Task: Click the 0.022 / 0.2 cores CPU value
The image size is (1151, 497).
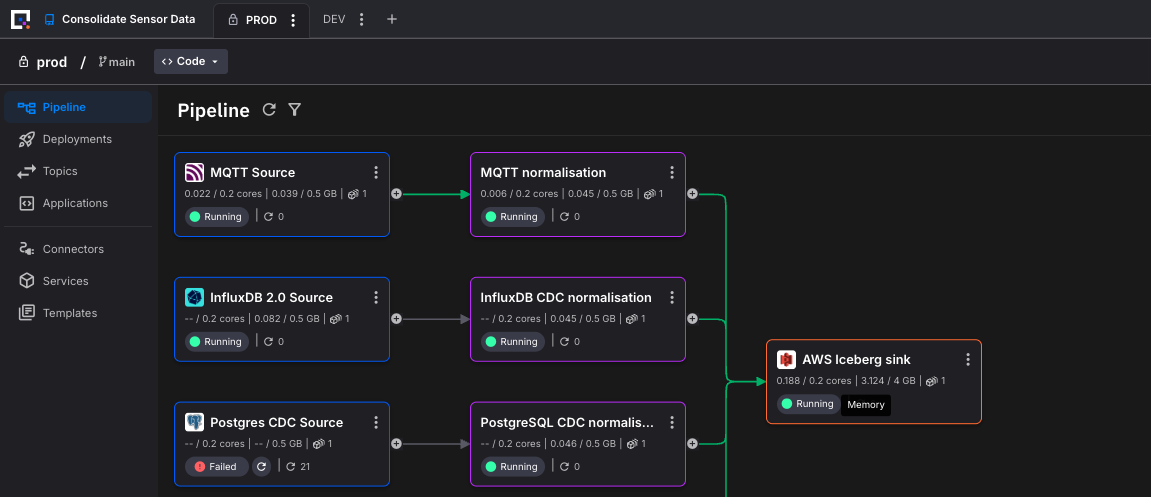Action: 224,194
